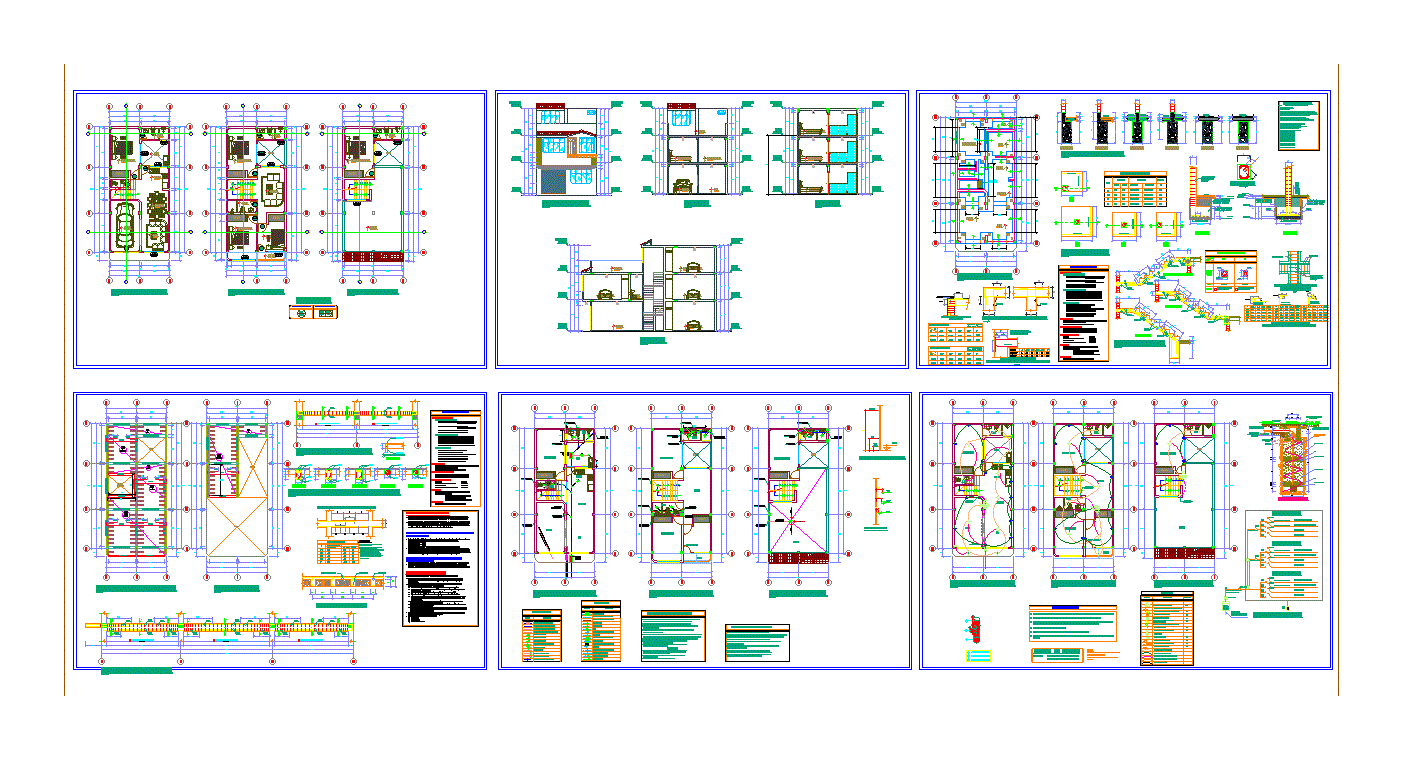Select the small orange legend box under the architectural plans

[x=313, y=312]
